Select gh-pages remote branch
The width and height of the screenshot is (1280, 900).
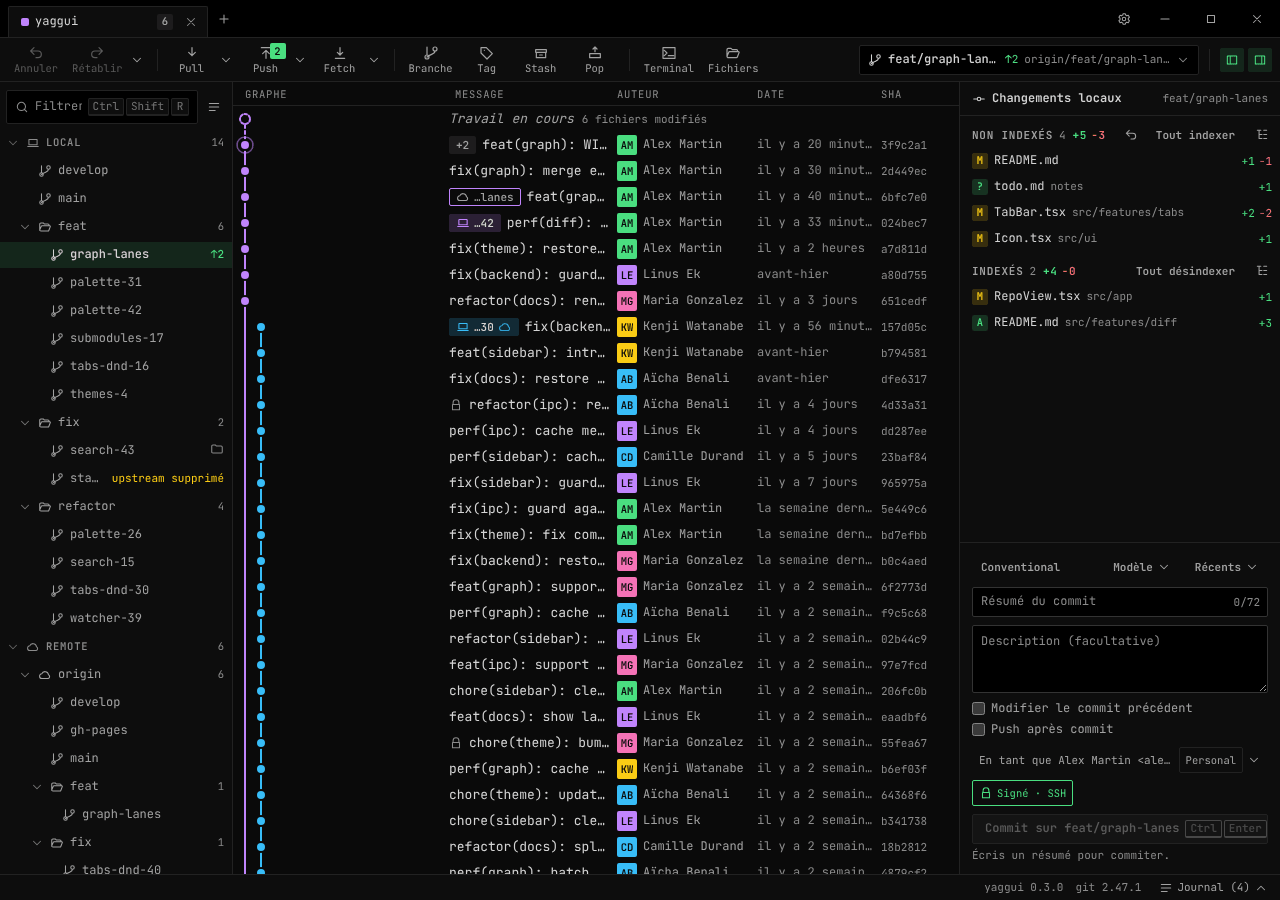116,730
